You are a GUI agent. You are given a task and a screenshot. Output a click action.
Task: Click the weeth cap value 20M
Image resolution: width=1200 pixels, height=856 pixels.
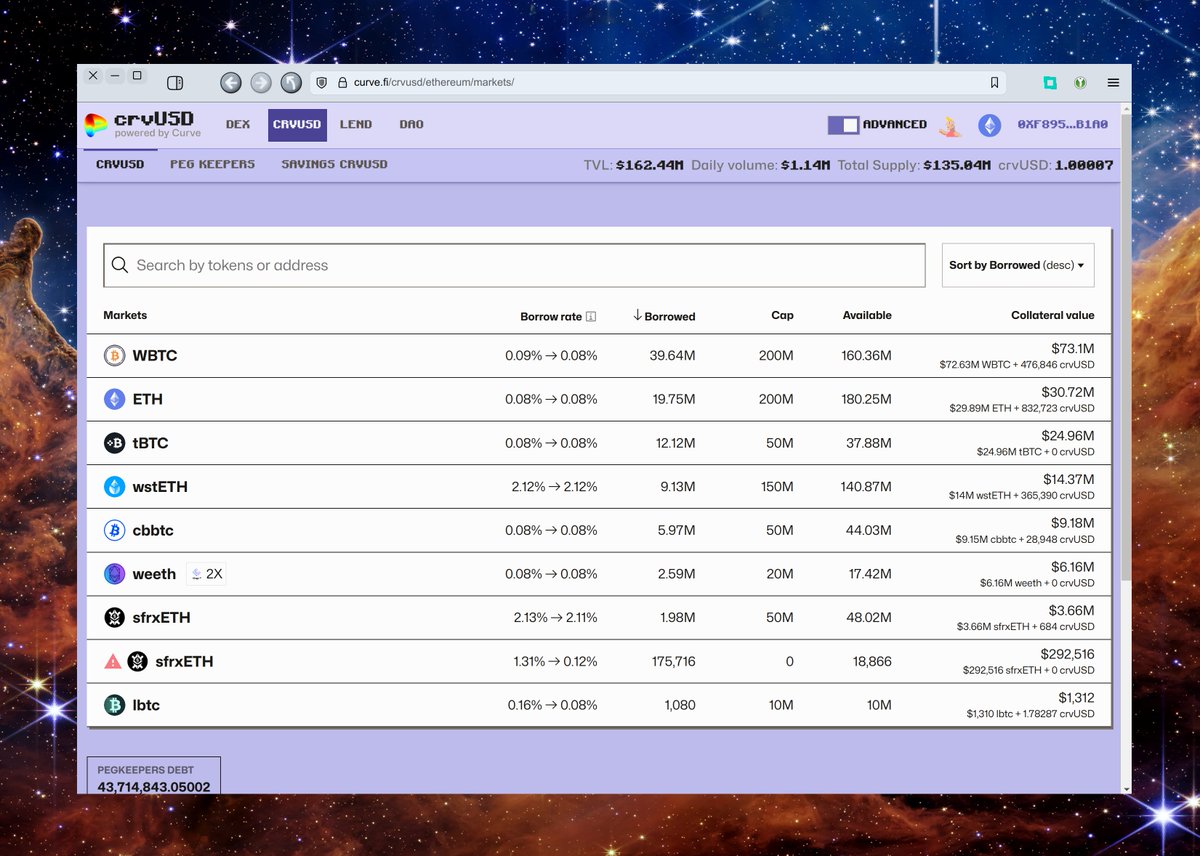[x=779, y=574]
